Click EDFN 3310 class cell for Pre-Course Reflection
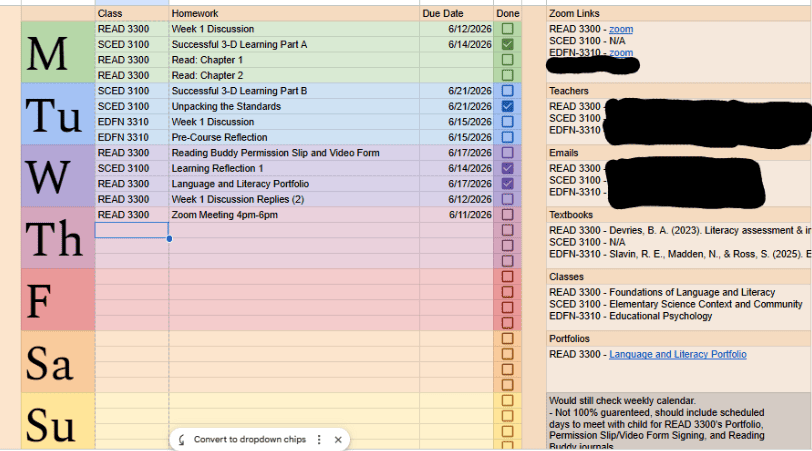The width and height of the screenshot is (812, 451). pos(132,137)
